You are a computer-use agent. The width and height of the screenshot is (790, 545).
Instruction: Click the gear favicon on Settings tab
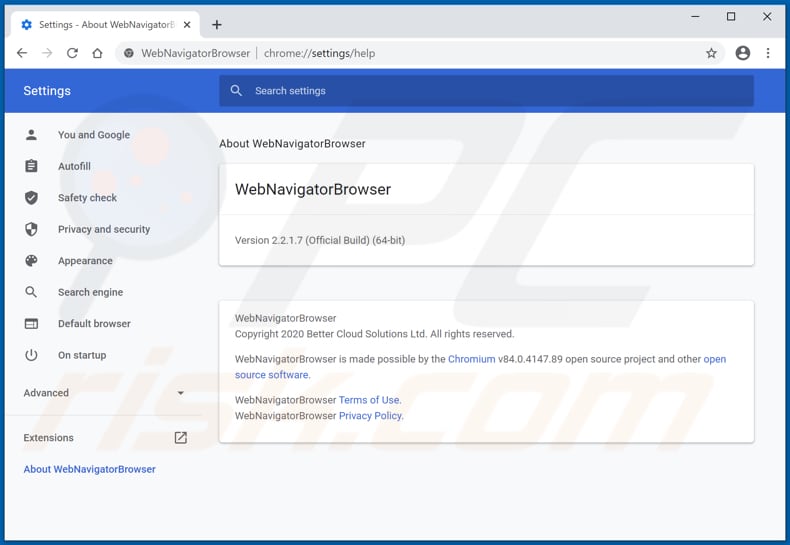coord(27,25)
